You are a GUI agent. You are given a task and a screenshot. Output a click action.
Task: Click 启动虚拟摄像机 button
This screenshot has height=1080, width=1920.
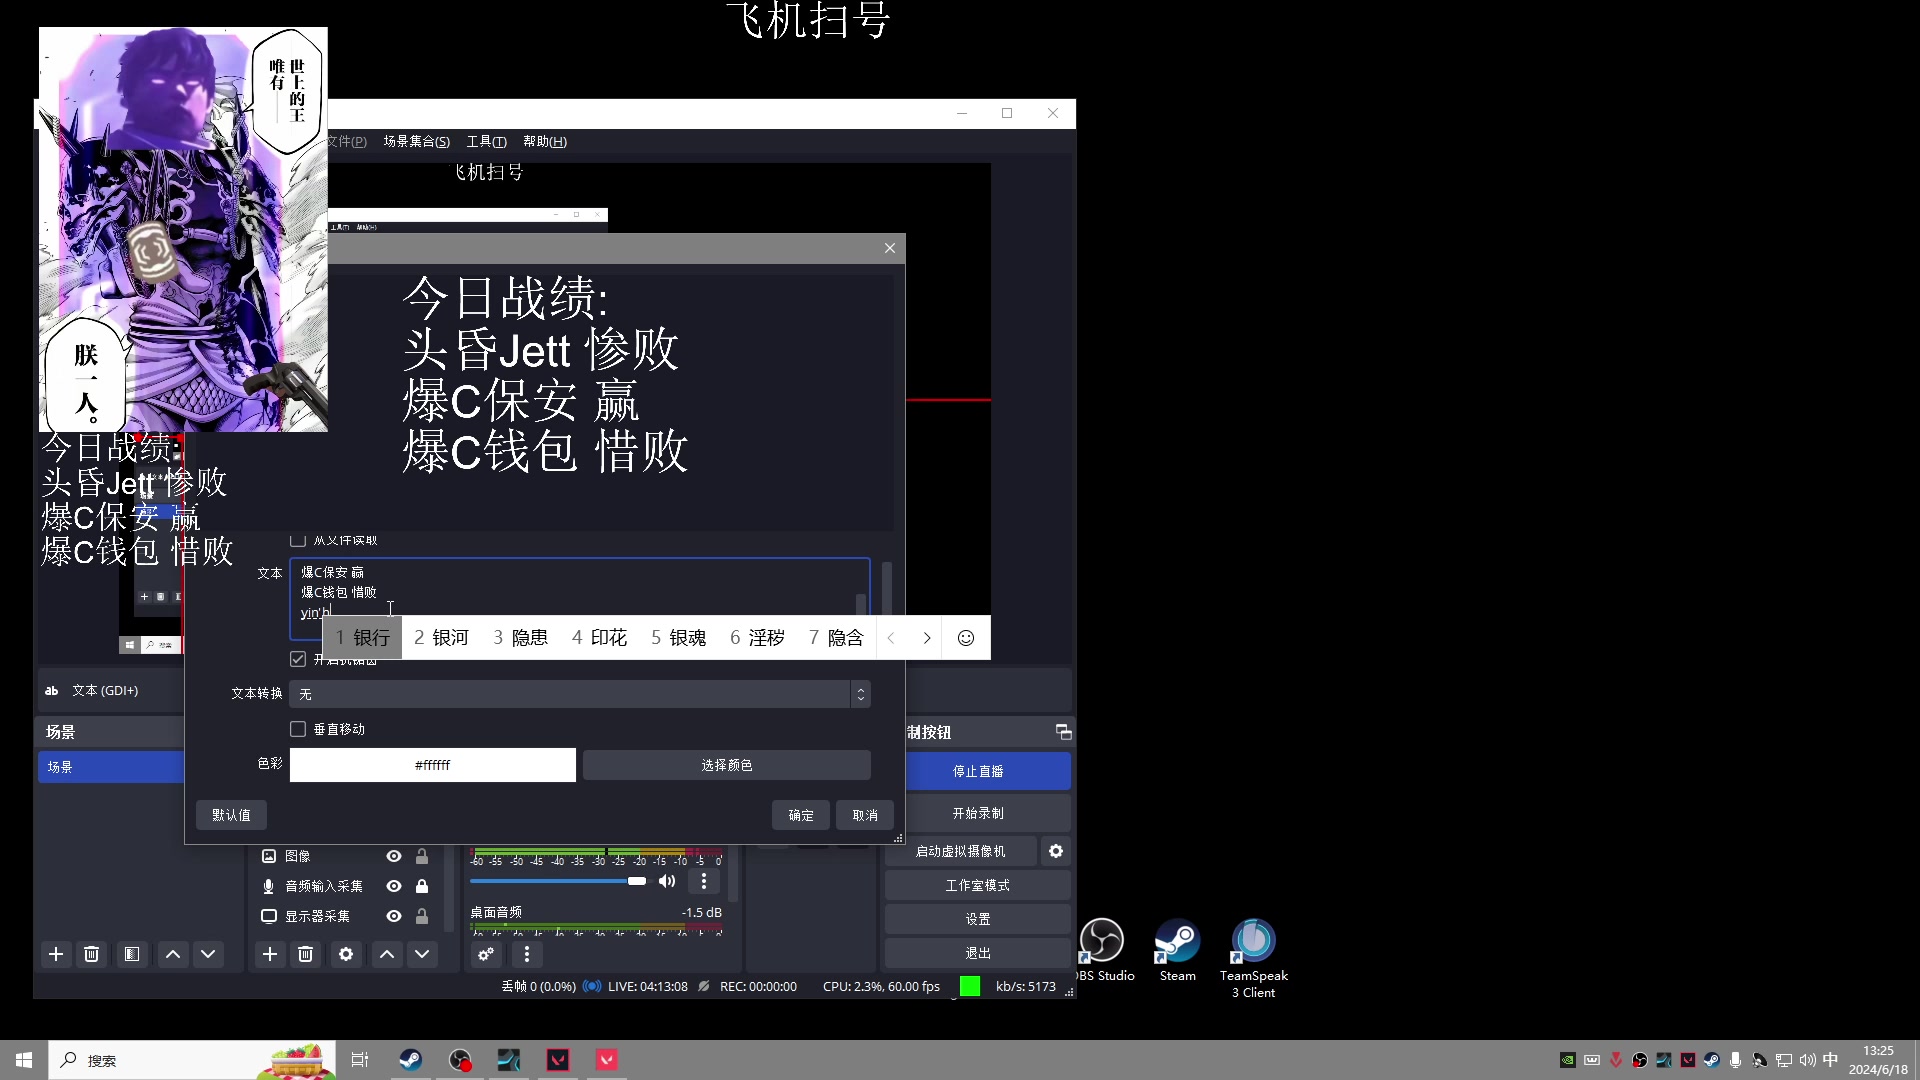coord(961,852)
